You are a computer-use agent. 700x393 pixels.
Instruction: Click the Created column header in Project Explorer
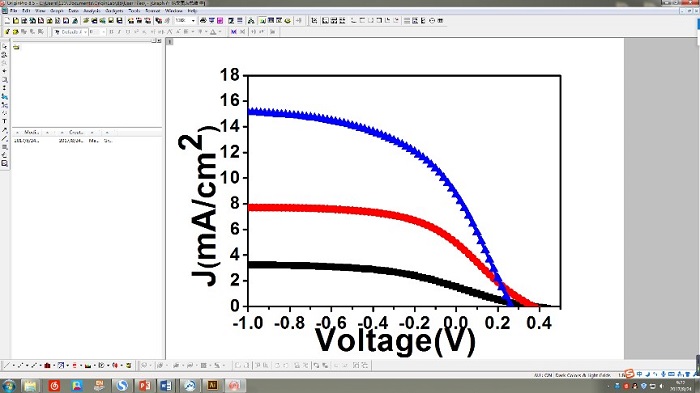tap(76, 132)
